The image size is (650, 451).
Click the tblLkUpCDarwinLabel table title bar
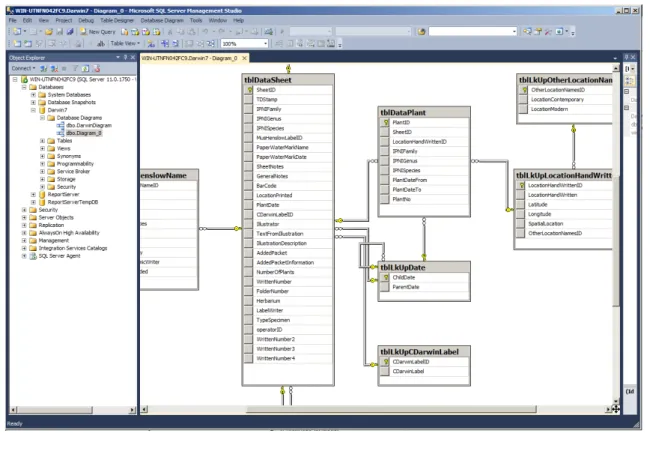[x=424, y=352]
